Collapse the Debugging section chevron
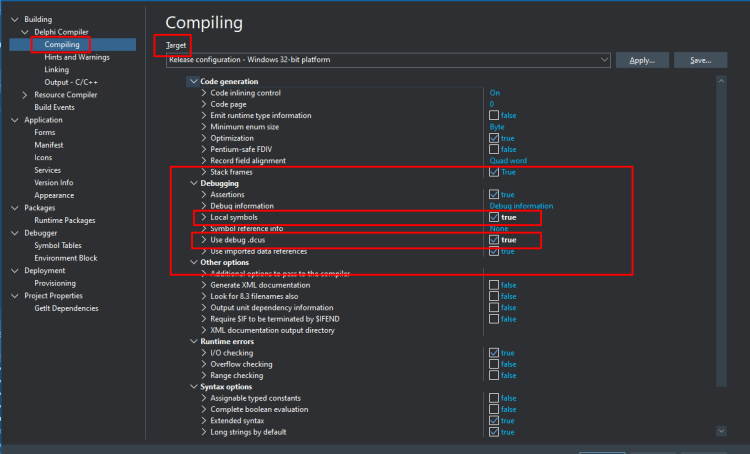The height and width of the screenshot is (454, 750). point(194,183)
